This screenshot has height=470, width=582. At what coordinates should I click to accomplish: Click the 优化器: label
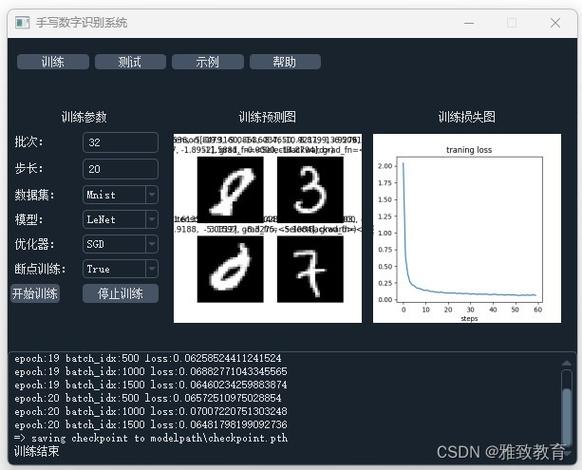click(x=35, y=244)
